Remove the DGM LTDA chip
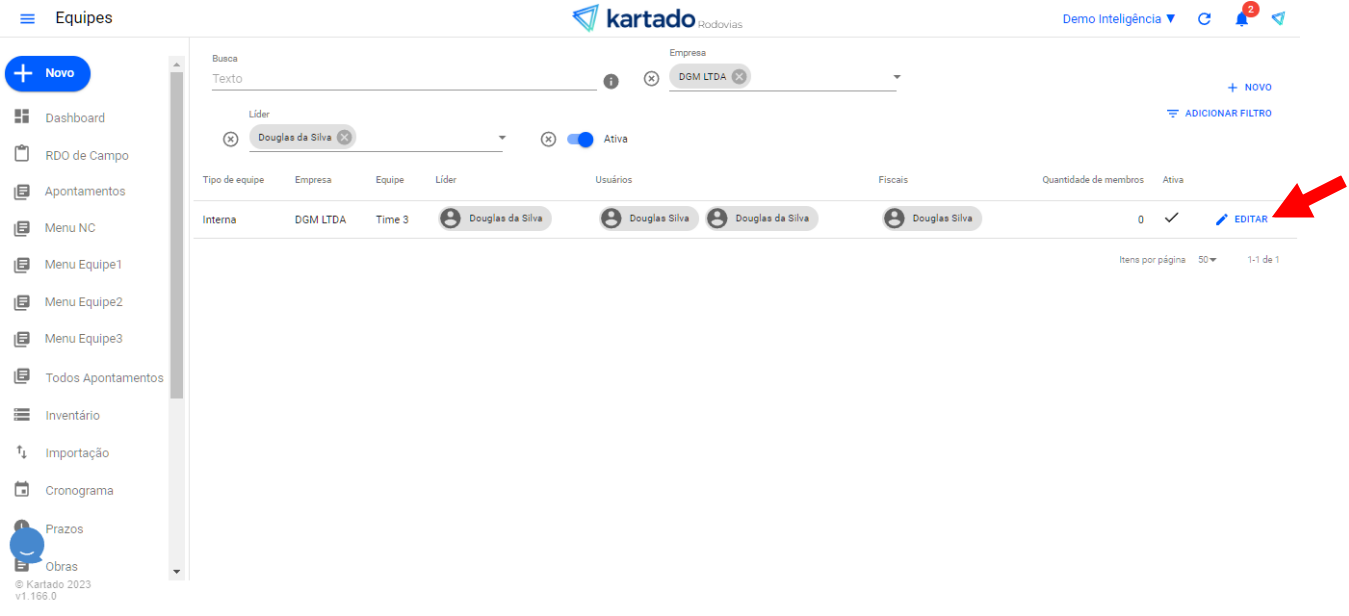1349x616 pixels. tap(738, 77)
